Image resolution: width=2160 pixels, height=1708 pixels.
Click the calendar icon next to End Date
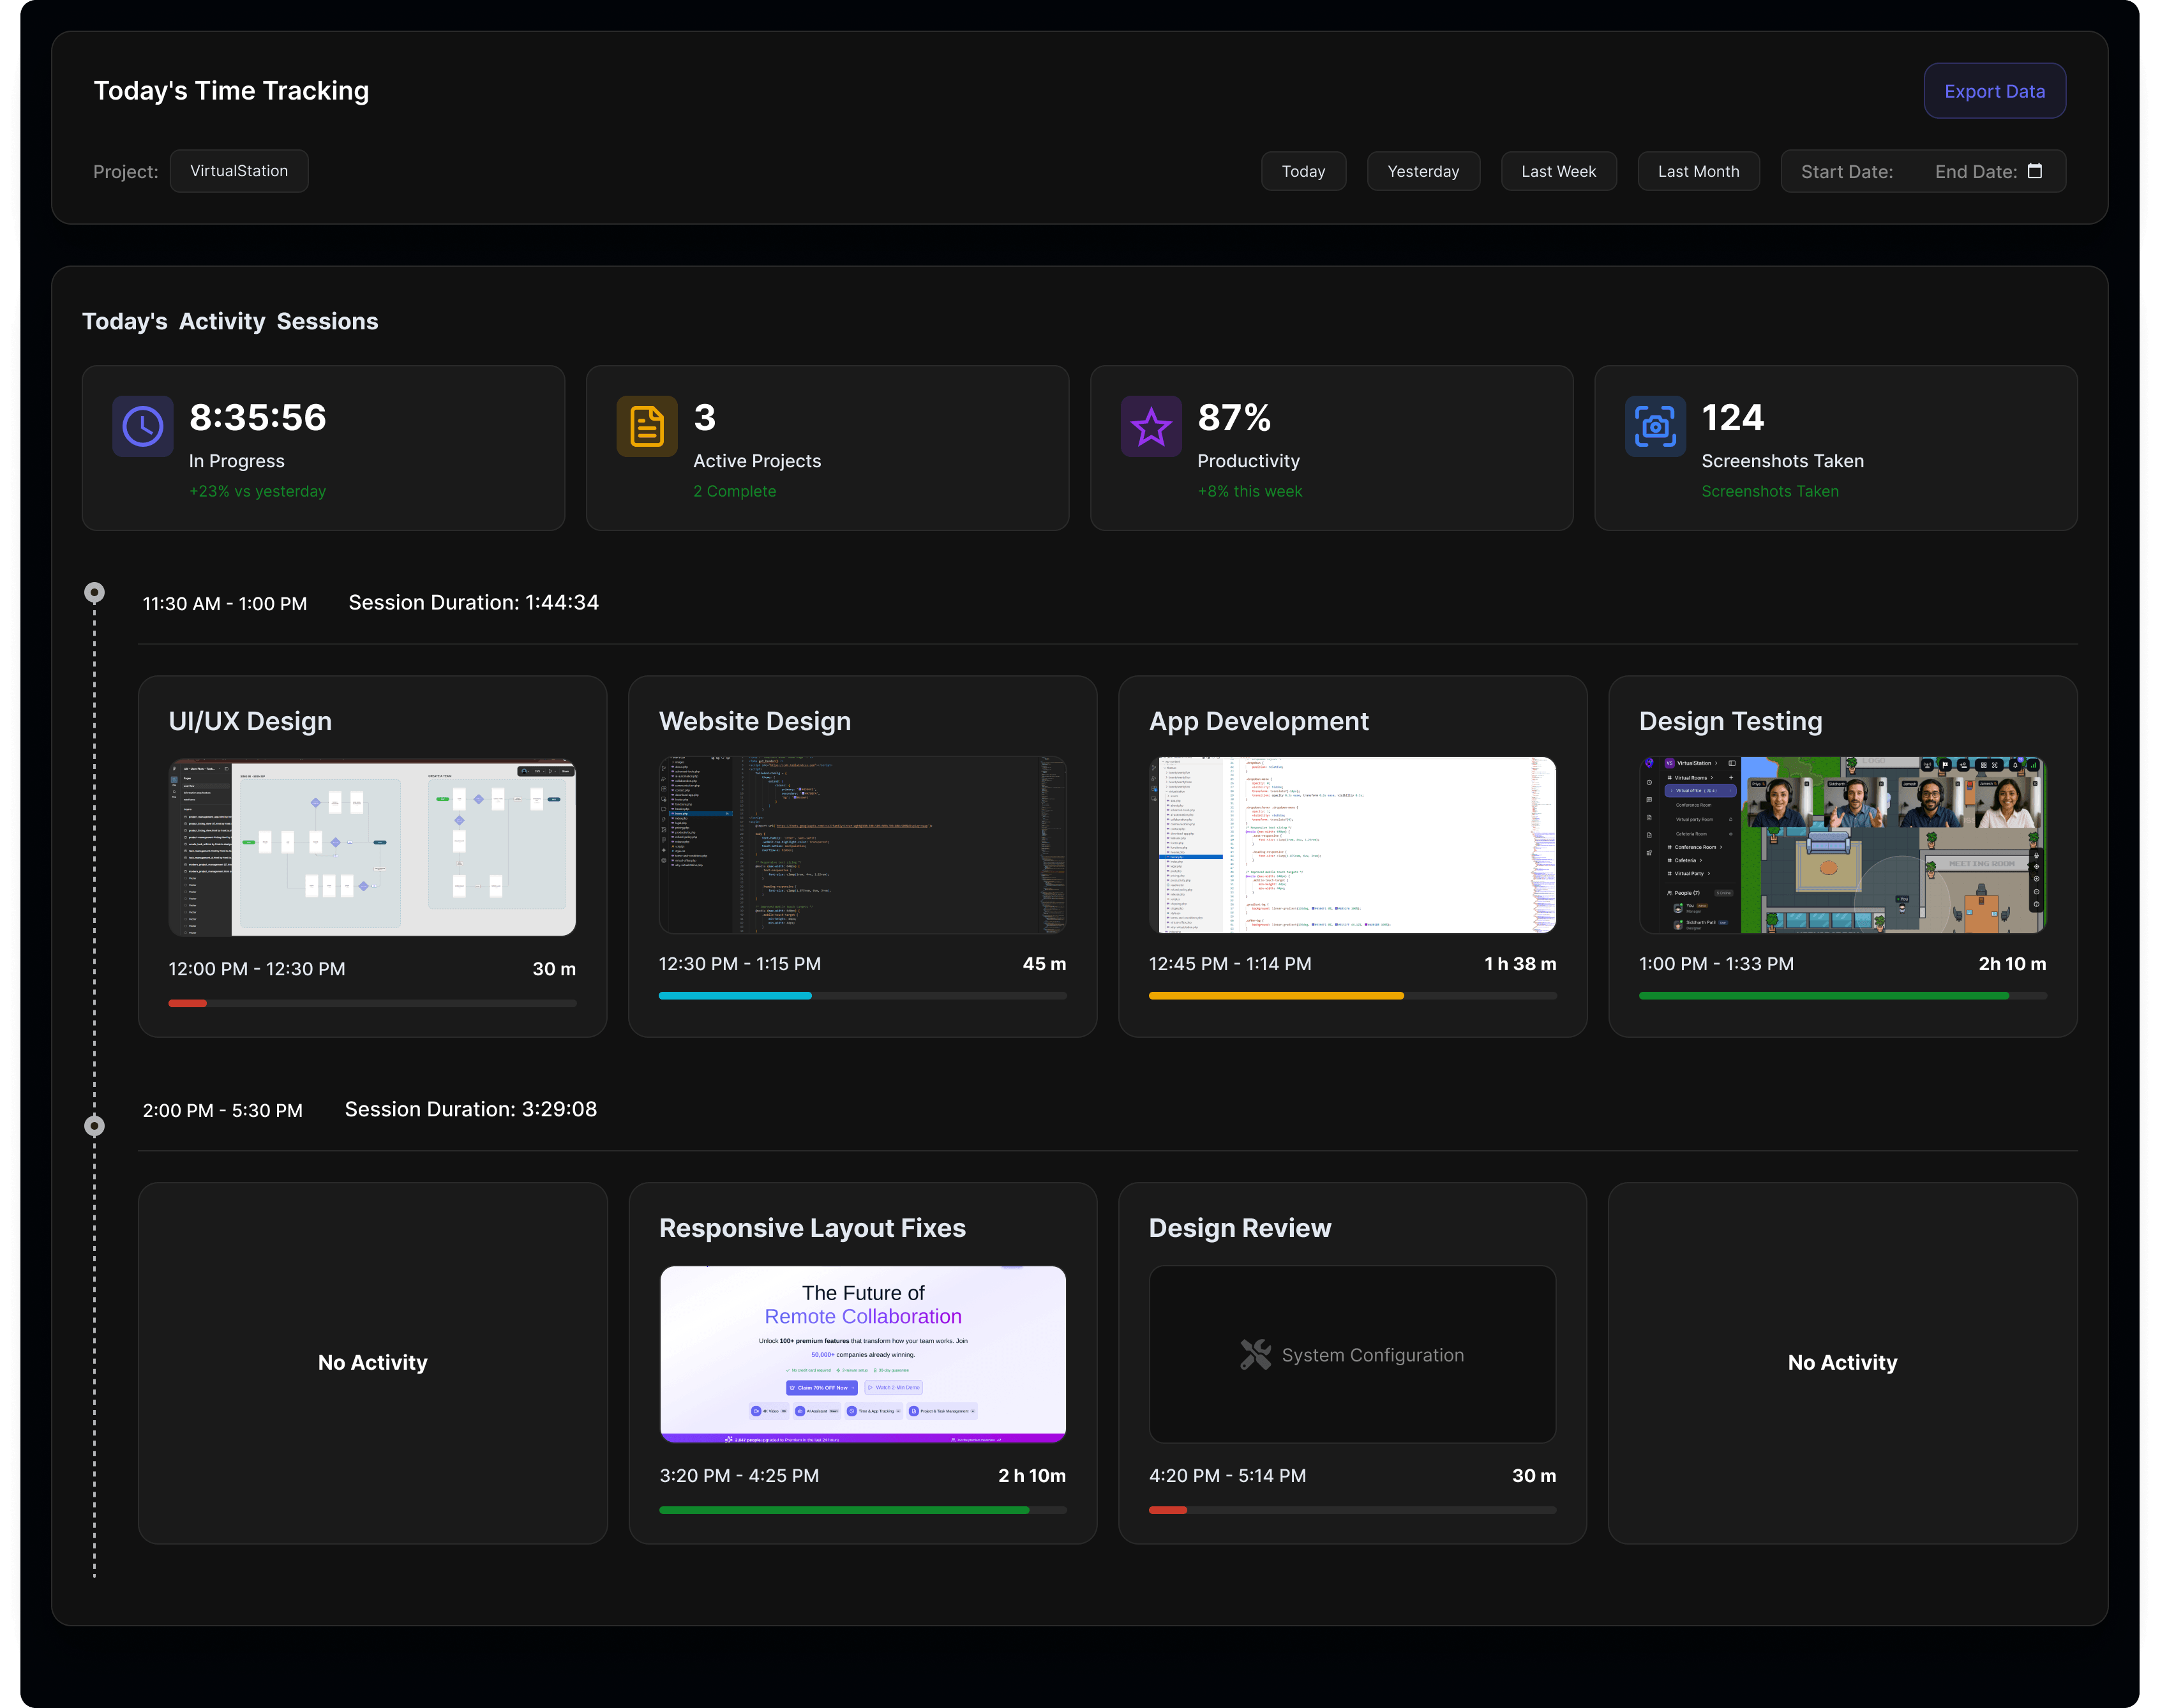click(x=2034, y=171)
